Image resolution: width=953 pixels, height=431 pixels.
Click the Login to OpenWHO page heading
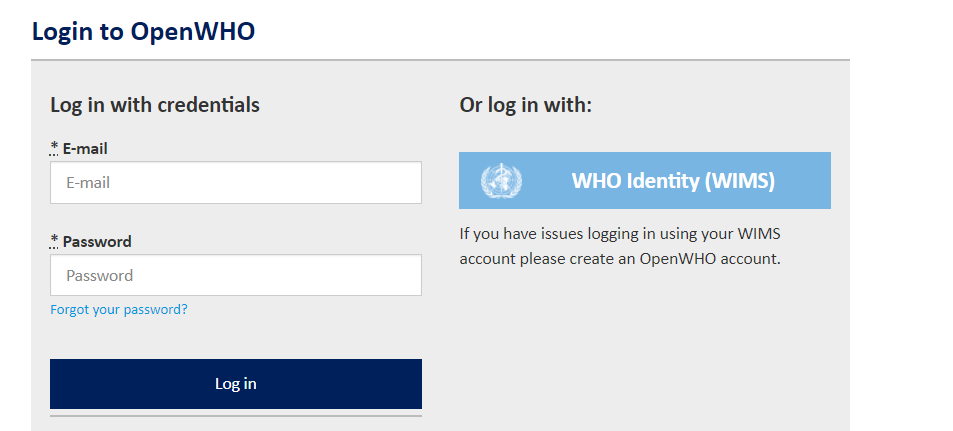click(143, 32)
